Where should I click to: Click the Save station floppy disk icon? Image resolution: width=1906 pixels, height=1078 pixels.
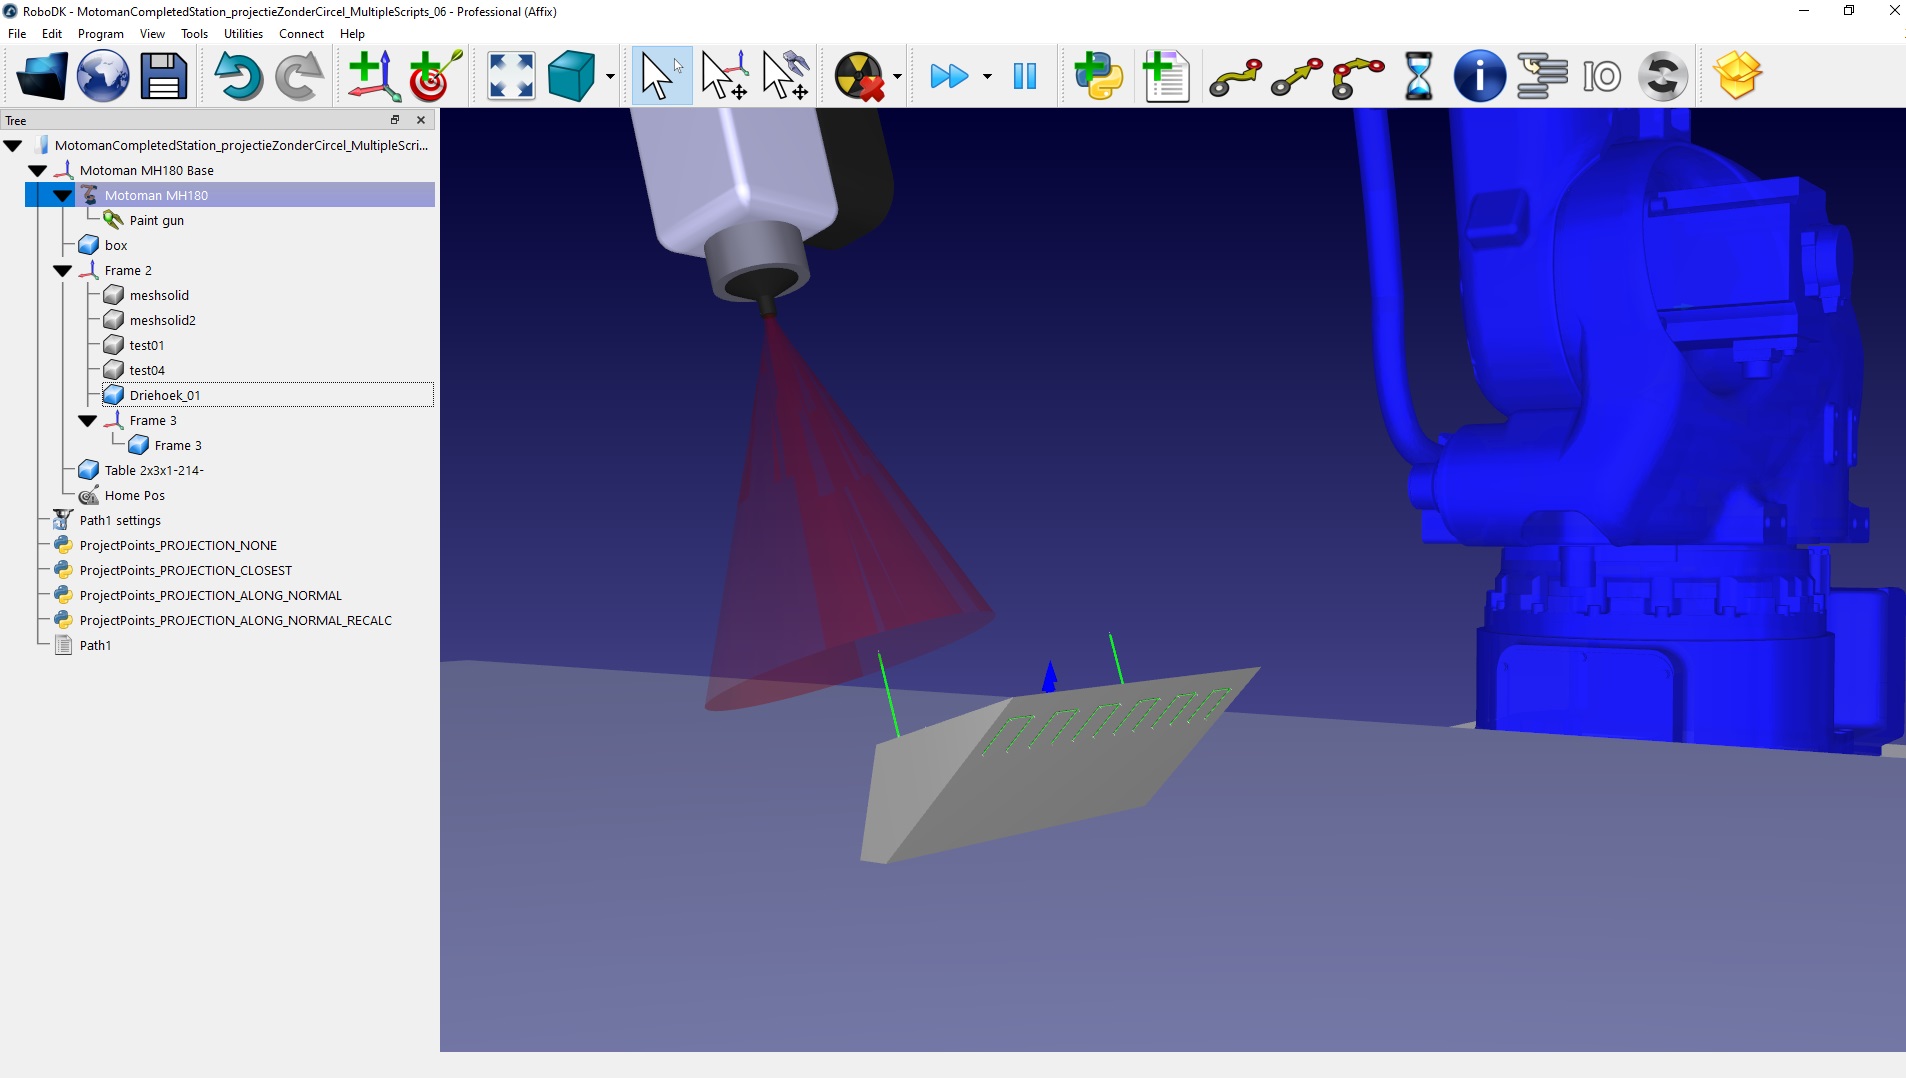(x=163, y=76)
